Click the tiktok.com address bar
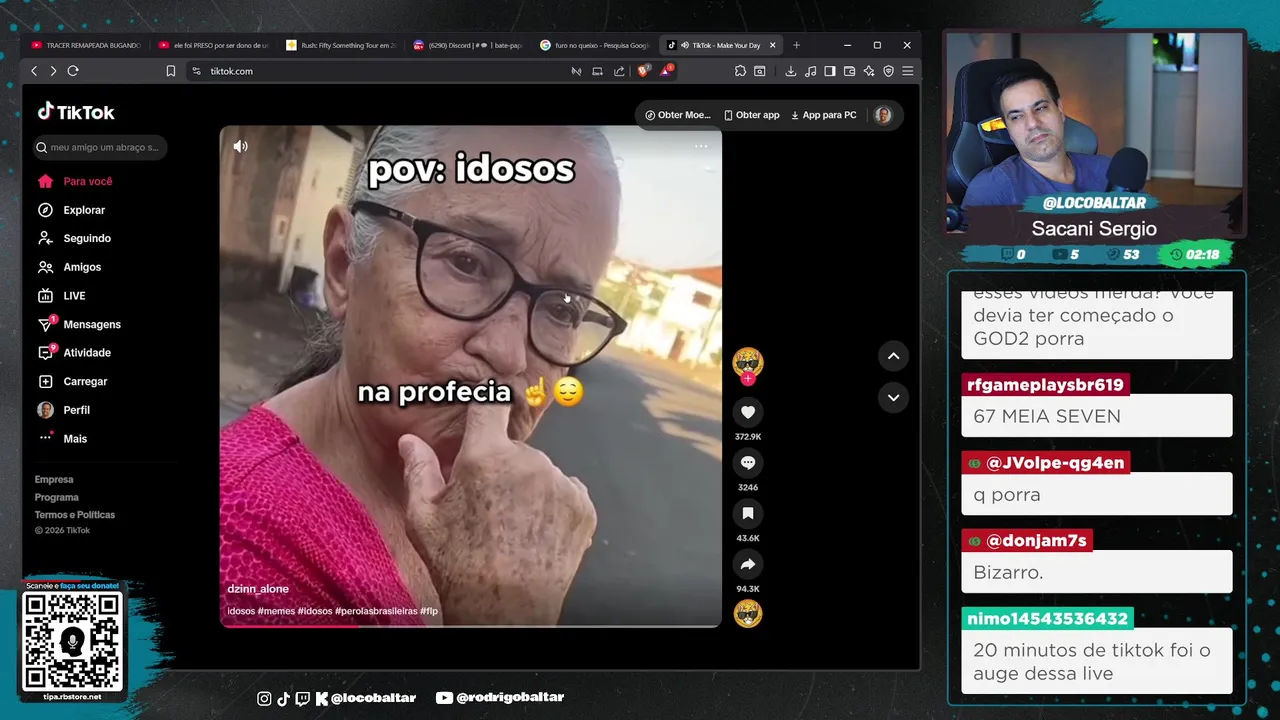 point(375,71)
